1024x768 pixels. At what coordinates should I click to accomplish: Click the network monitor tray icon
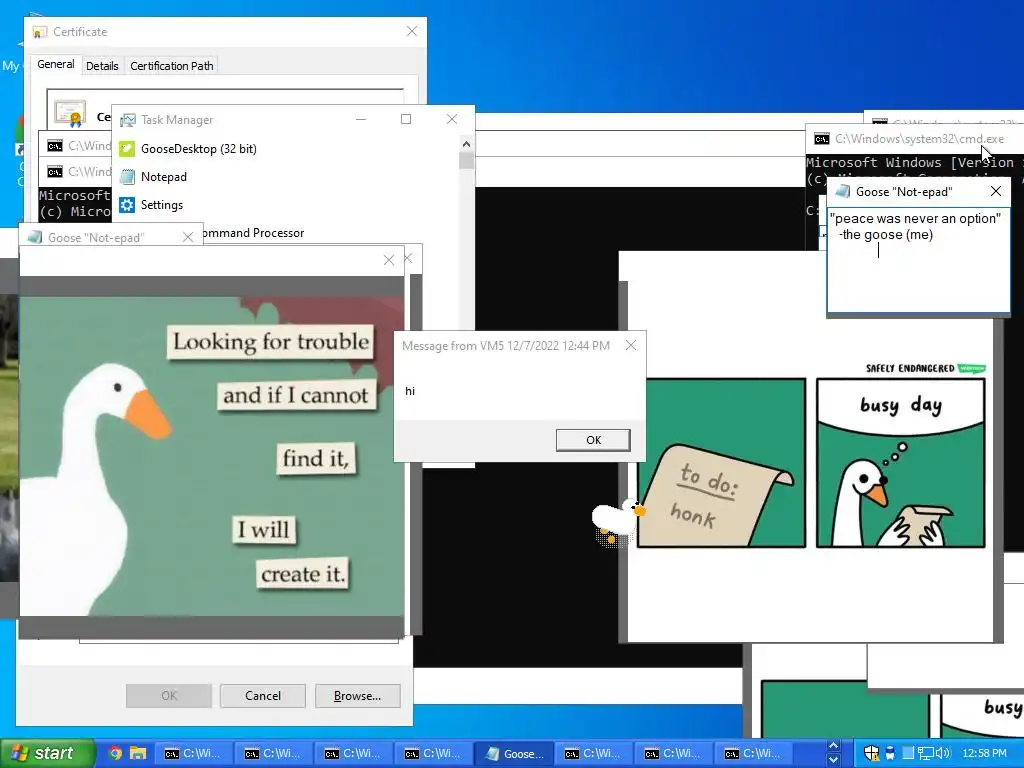coord(925,753)
